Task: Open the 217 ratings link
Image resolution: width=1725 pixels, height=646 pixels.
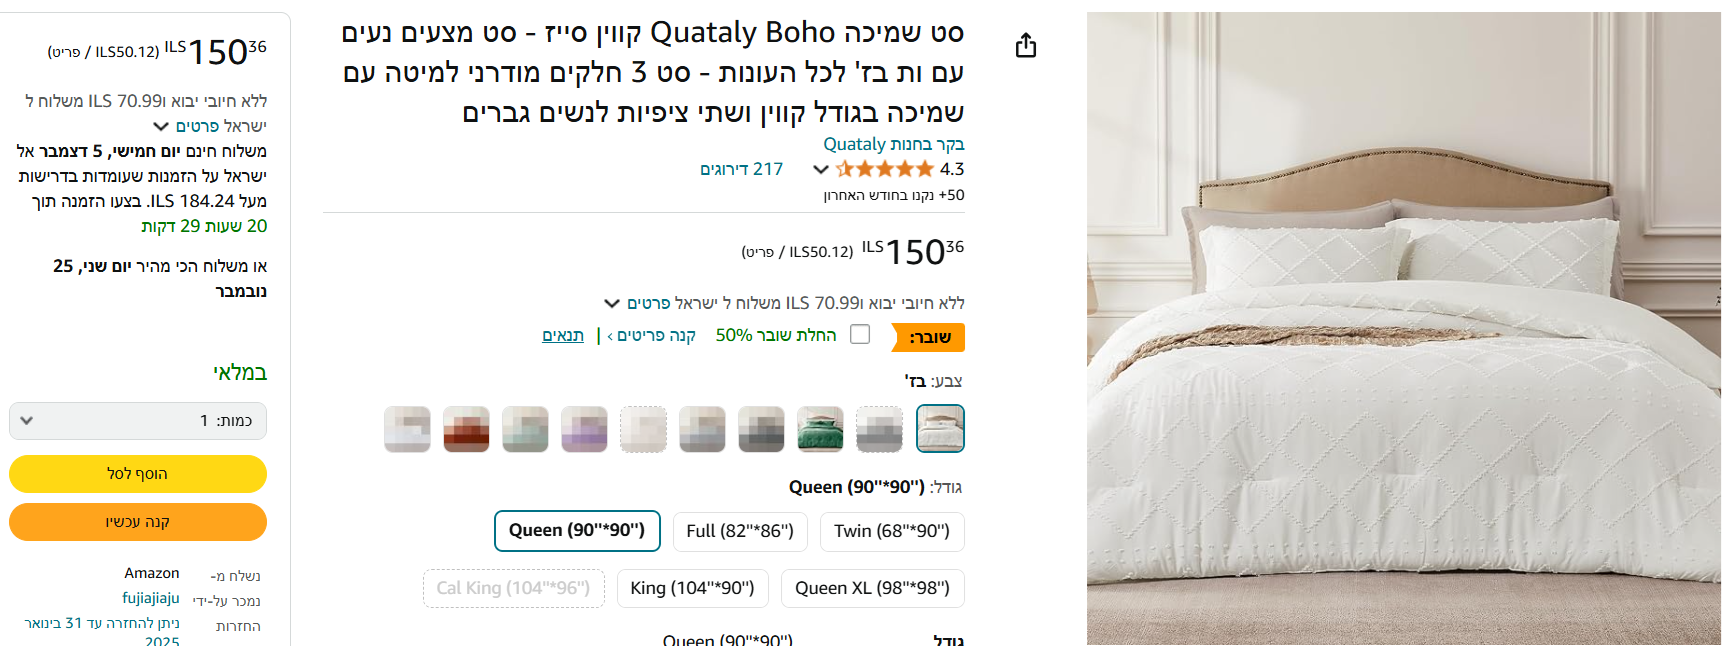Action: pyautogui.click(x=741, y=169)
